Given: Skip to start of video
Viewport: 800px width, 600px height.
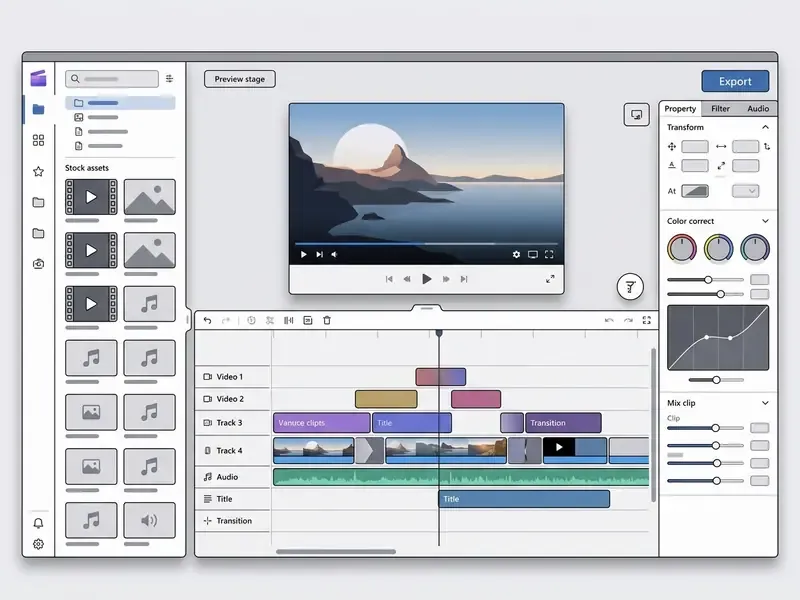Looking at the screenshot, I should coord(389,279).
